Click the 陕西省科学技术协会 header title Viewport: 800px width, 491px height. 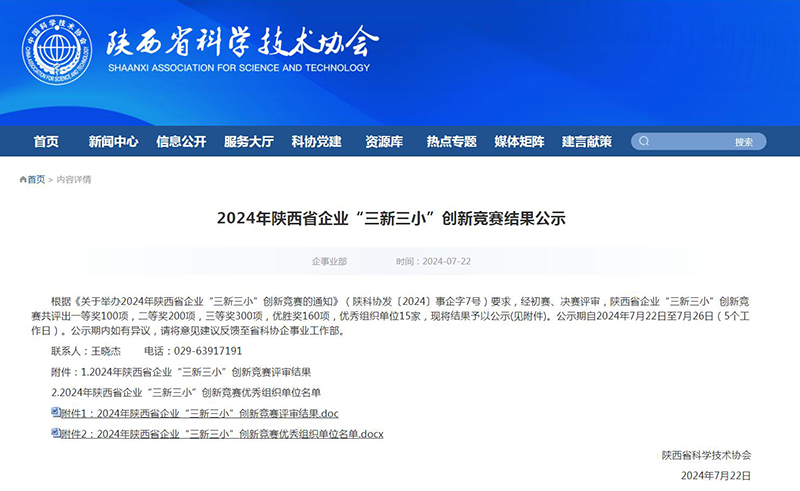242,42
